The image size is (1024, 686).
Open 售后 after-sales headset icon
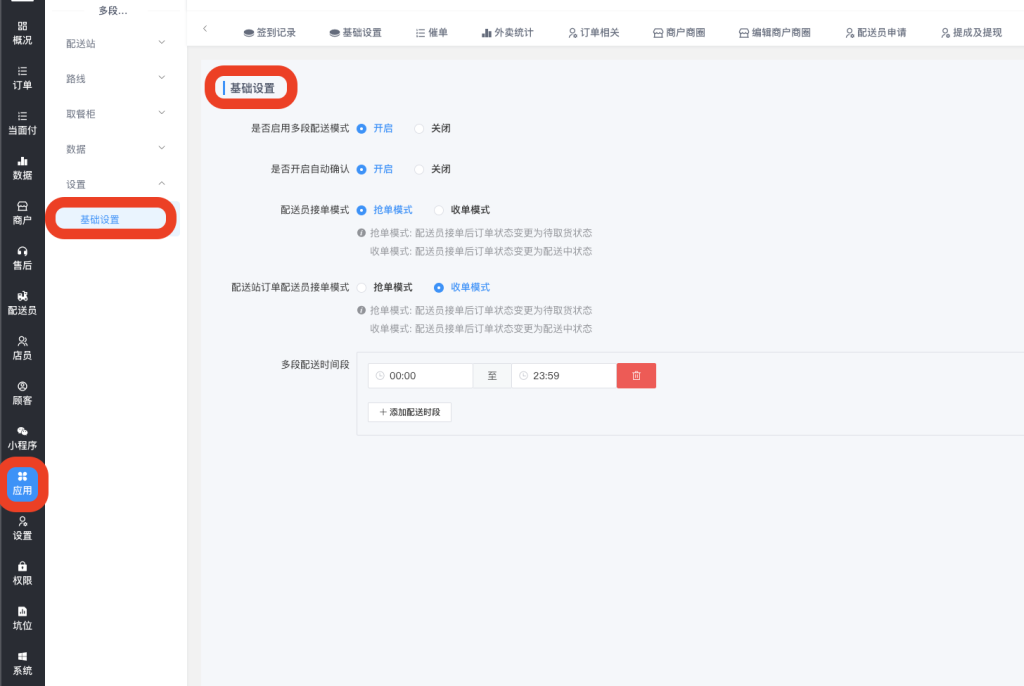point(22,258)
